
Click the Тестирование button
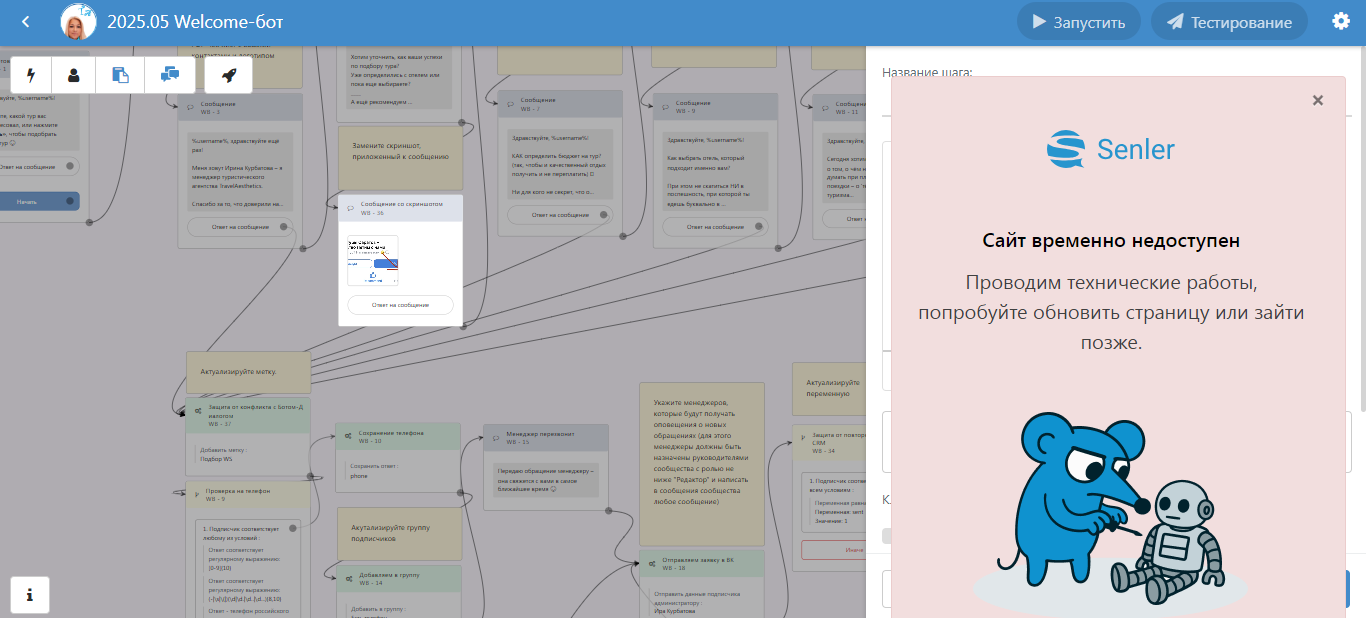(1229, 22)
